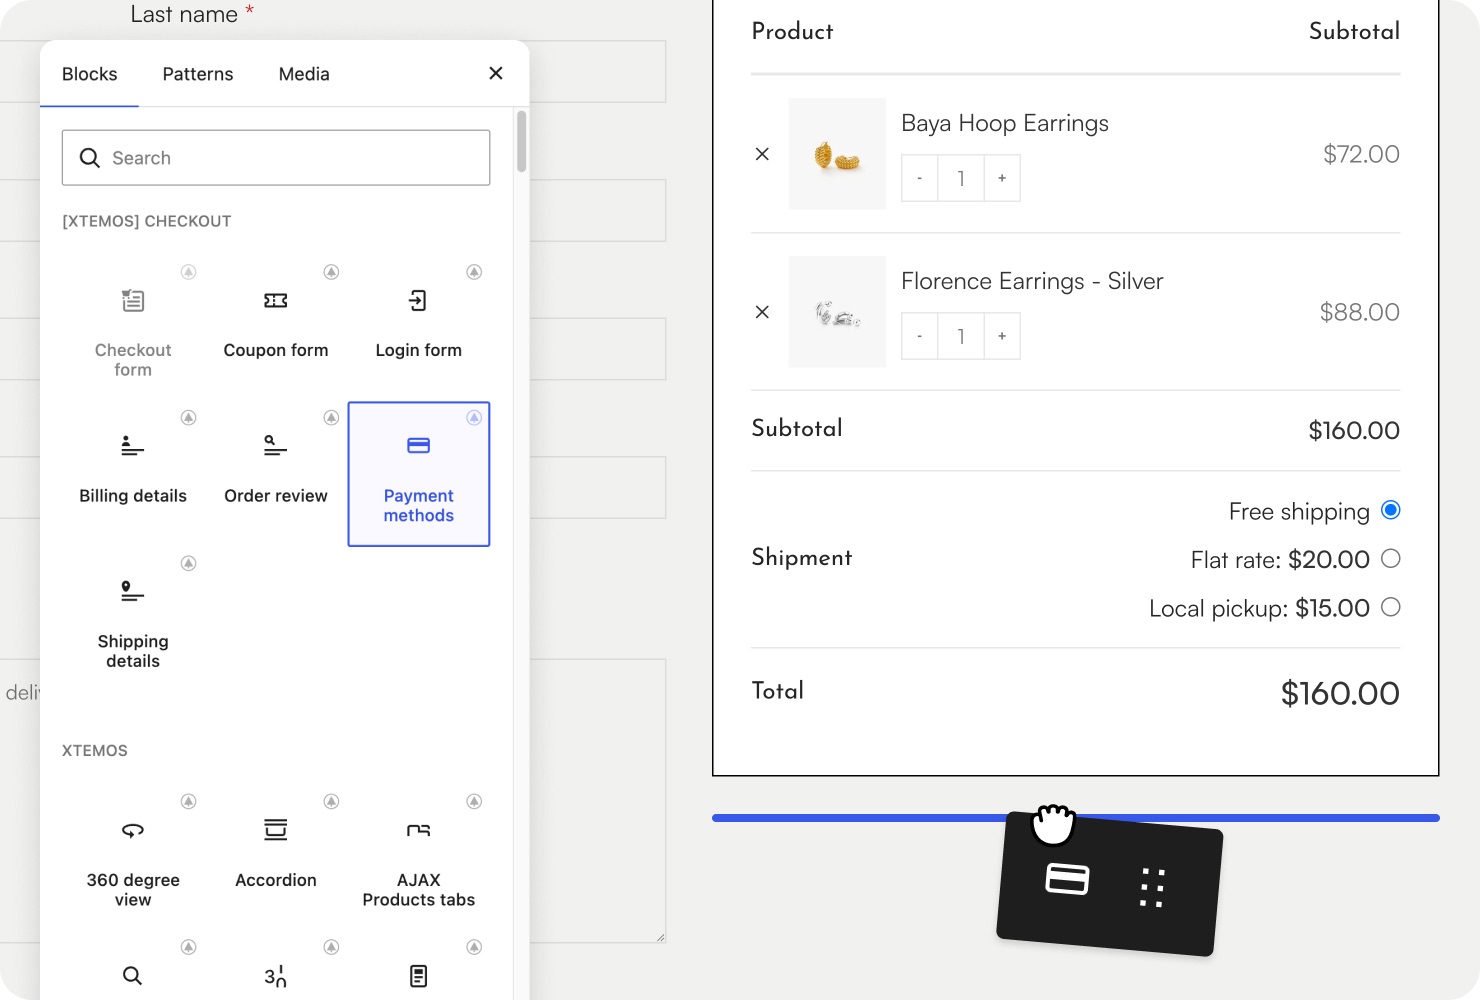Decrease Baya Hoop Earrings quantity

(920, 178)
